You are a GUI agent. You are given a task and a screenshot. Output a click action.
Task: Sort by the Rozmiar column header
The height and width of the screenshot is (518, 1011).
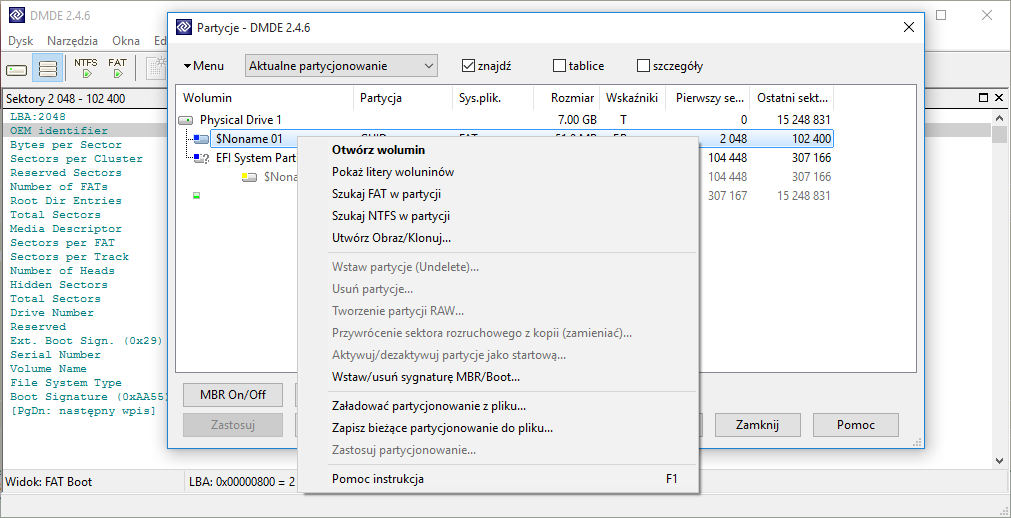[567, 98]
